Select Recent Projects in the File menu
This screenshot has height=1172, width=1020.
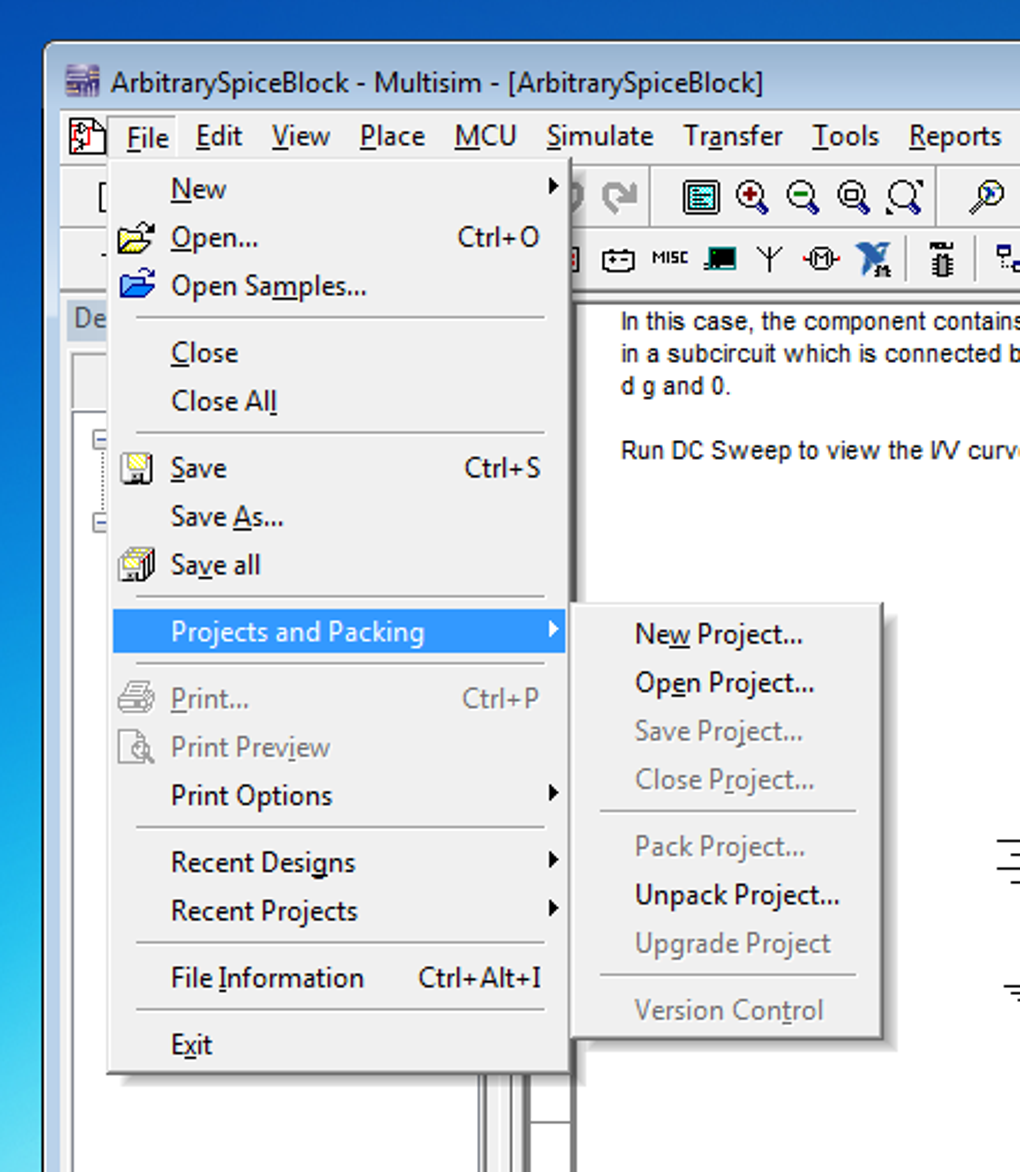pyautogui.click(x=339, y=911)
